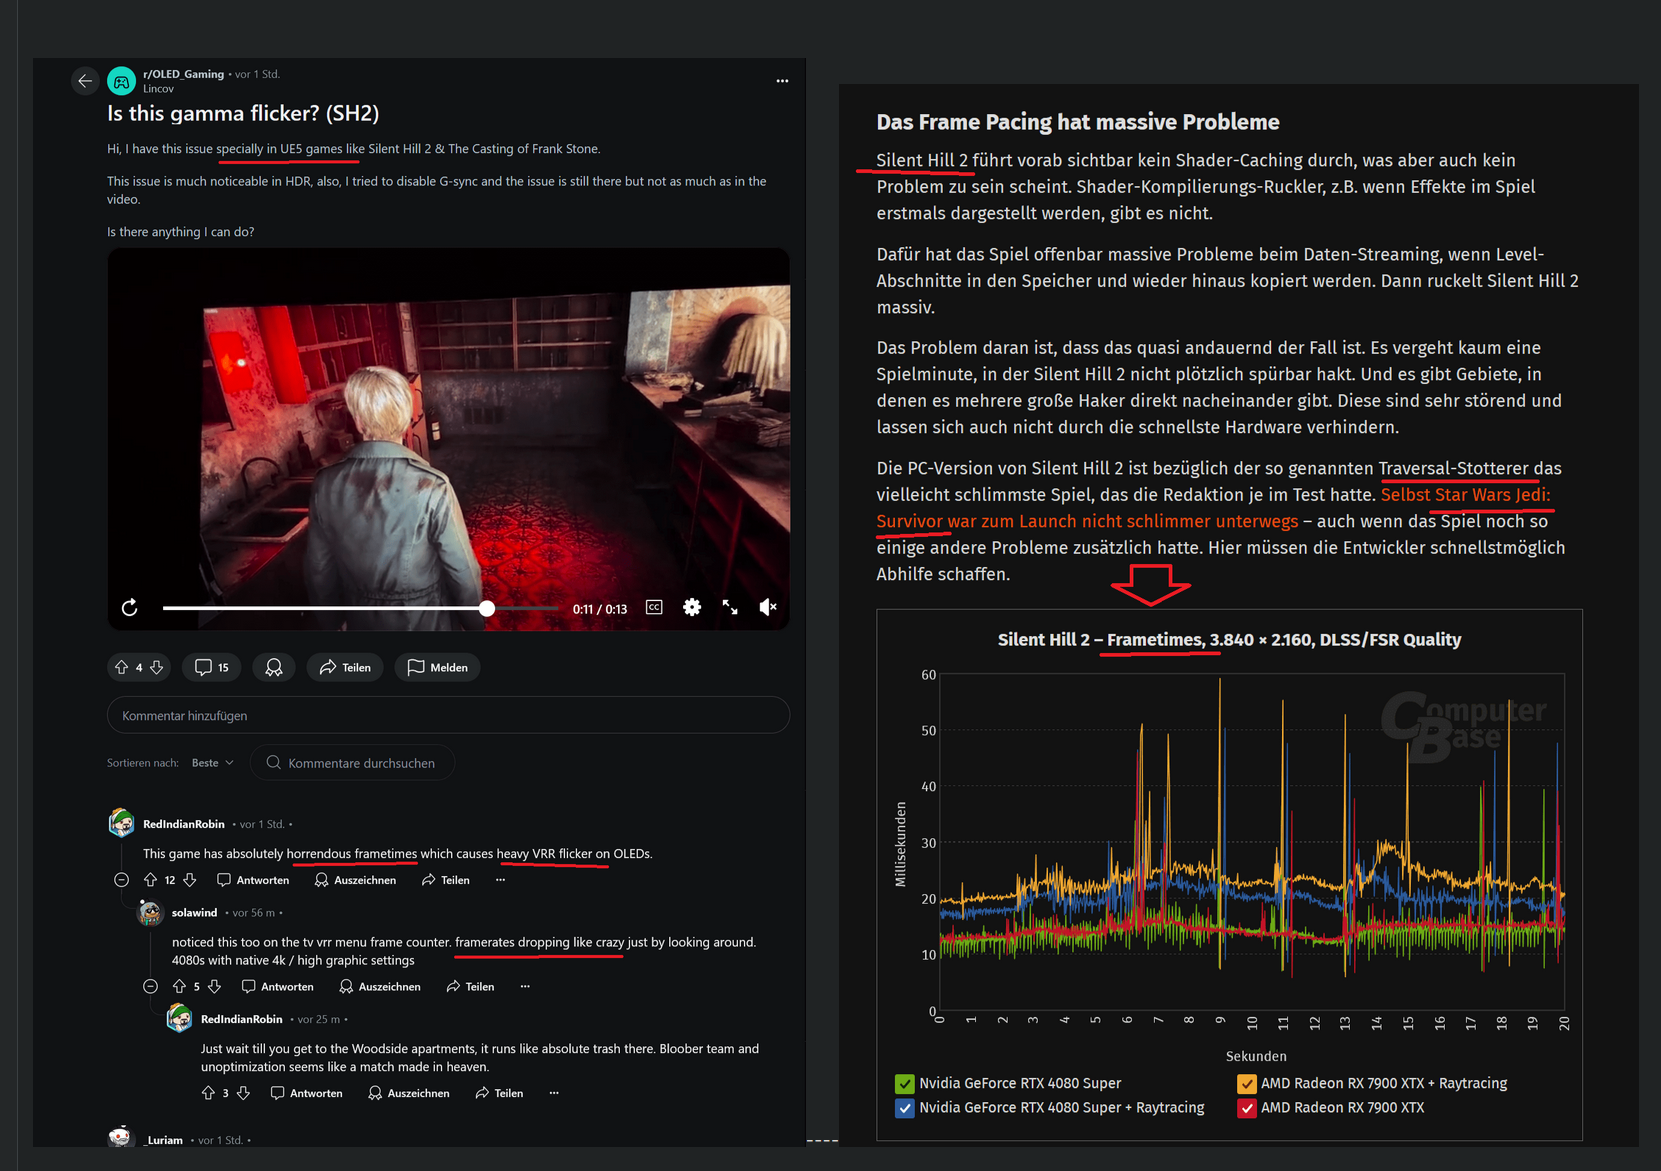Open more options on the horrendous frametimes comment
The height and width of the screenshot is (1171, 1661).
click(x=500, y=880)
